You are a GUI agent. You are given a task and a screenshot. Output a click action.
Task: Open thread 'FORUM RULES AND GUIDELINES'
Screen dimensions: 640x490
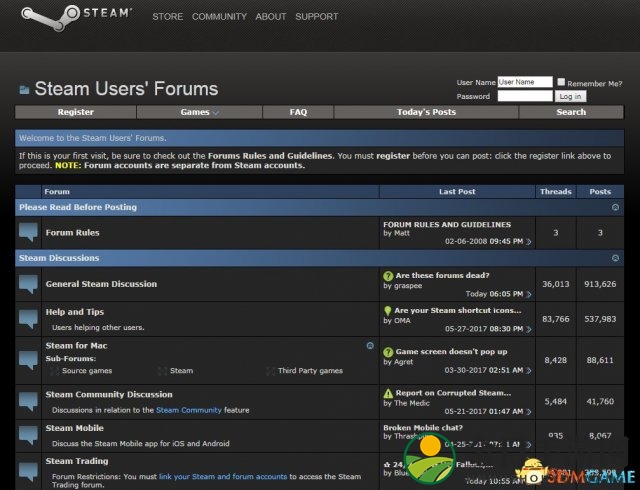447,225
